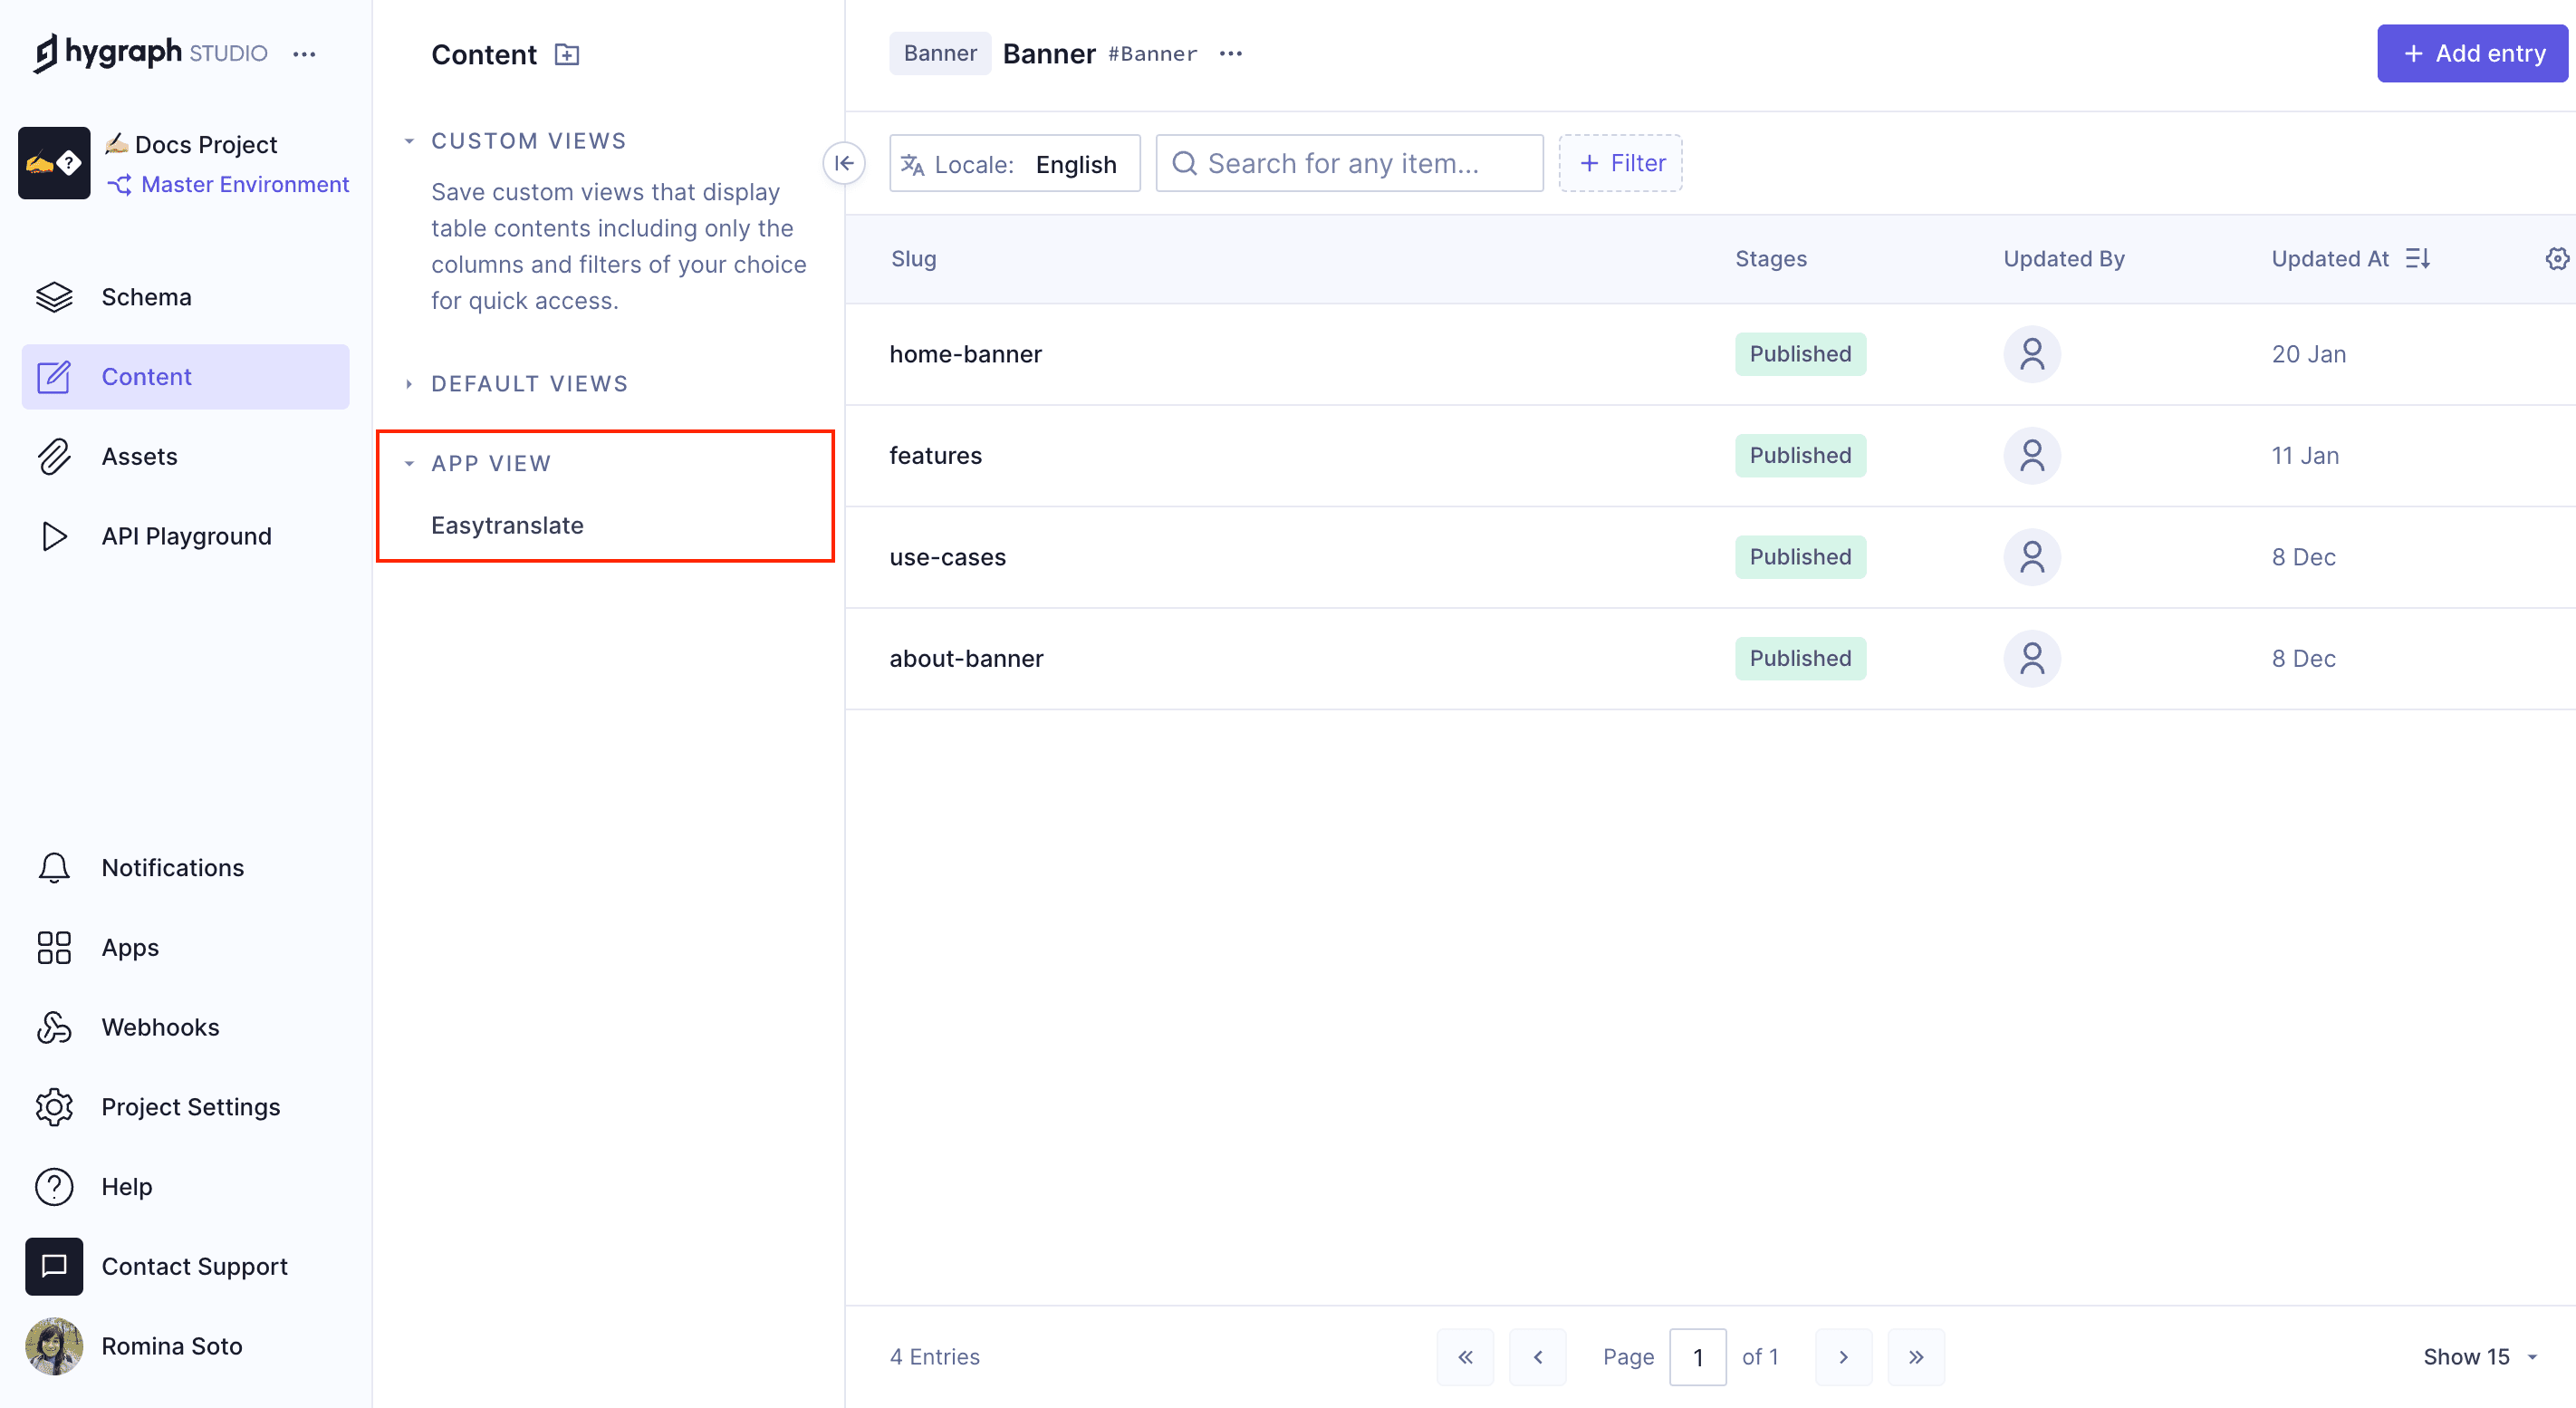Open the Banner model options menu
This screenshot has width=2576, height=1408.
pyautogui.click(x=1231, y=53)
